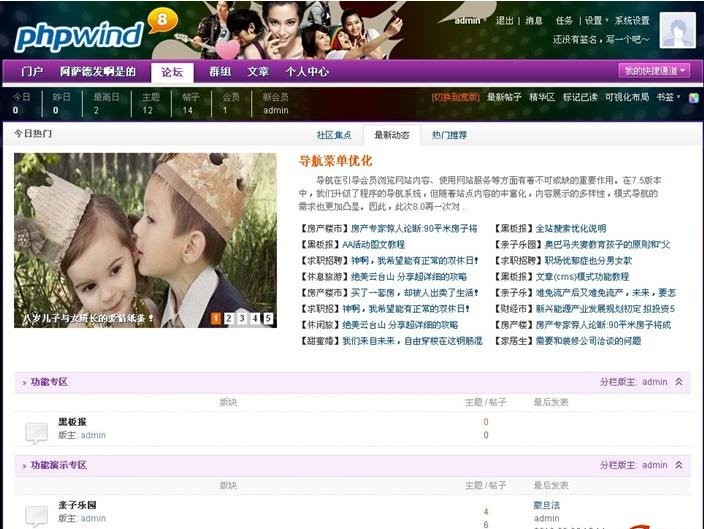Show slide 3 of the photo slideshow

pyautogui.click(x=242, y=318)
